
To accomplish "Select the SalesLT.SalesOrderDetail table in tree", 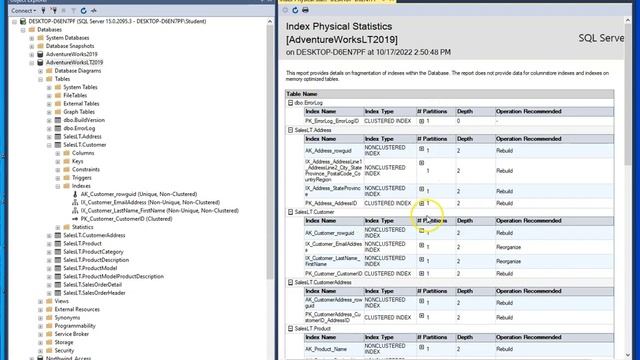I will click(93, 284).
